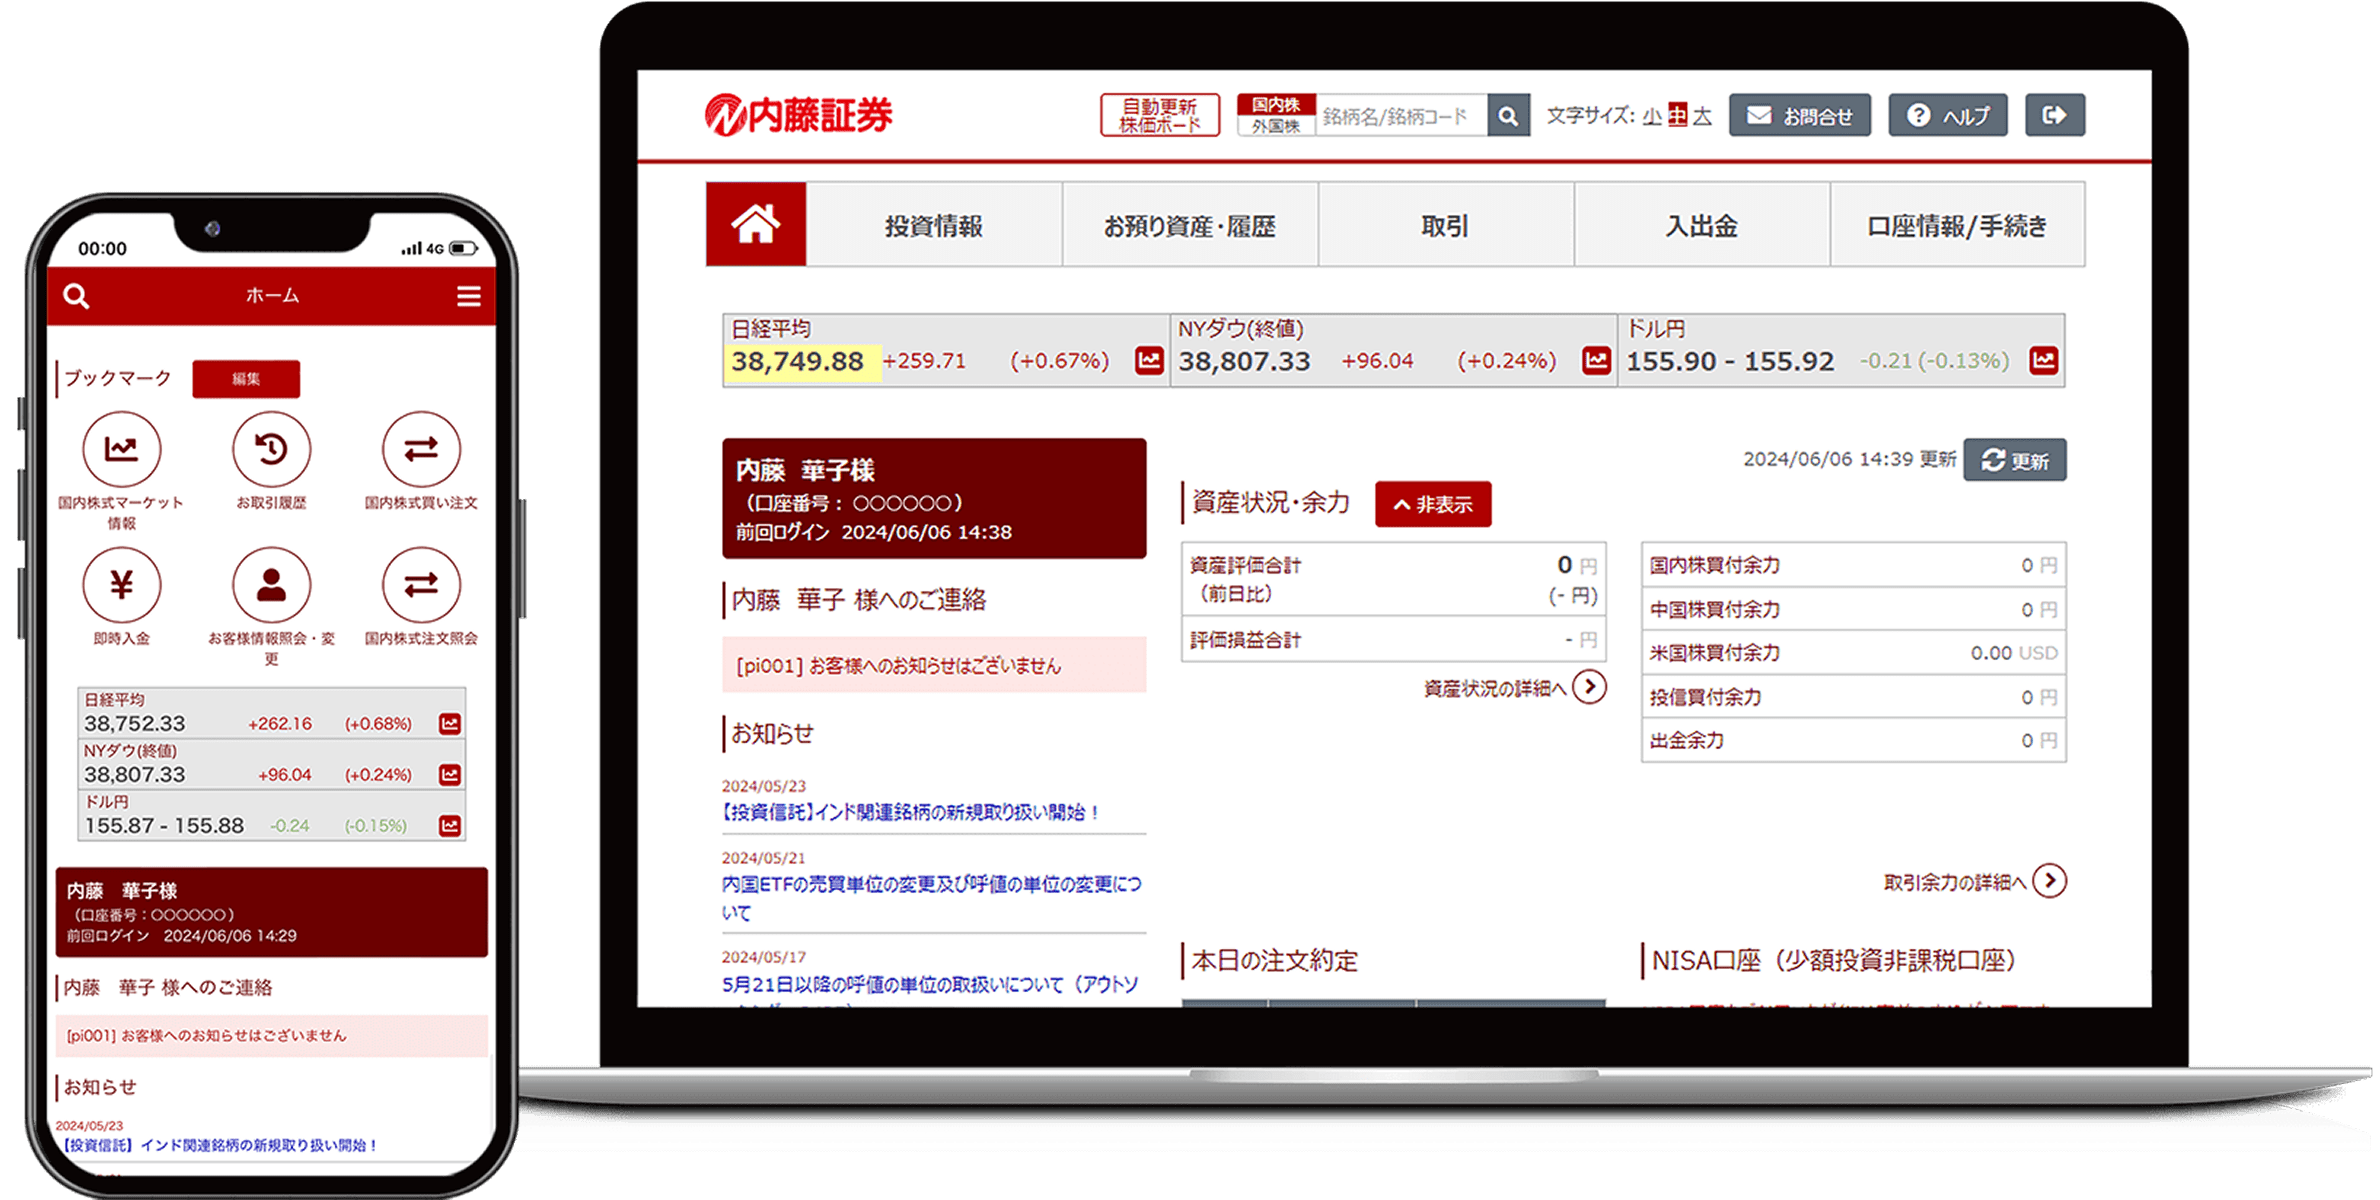
Task: Click the 更新 refresh button
Action: 2014,460
